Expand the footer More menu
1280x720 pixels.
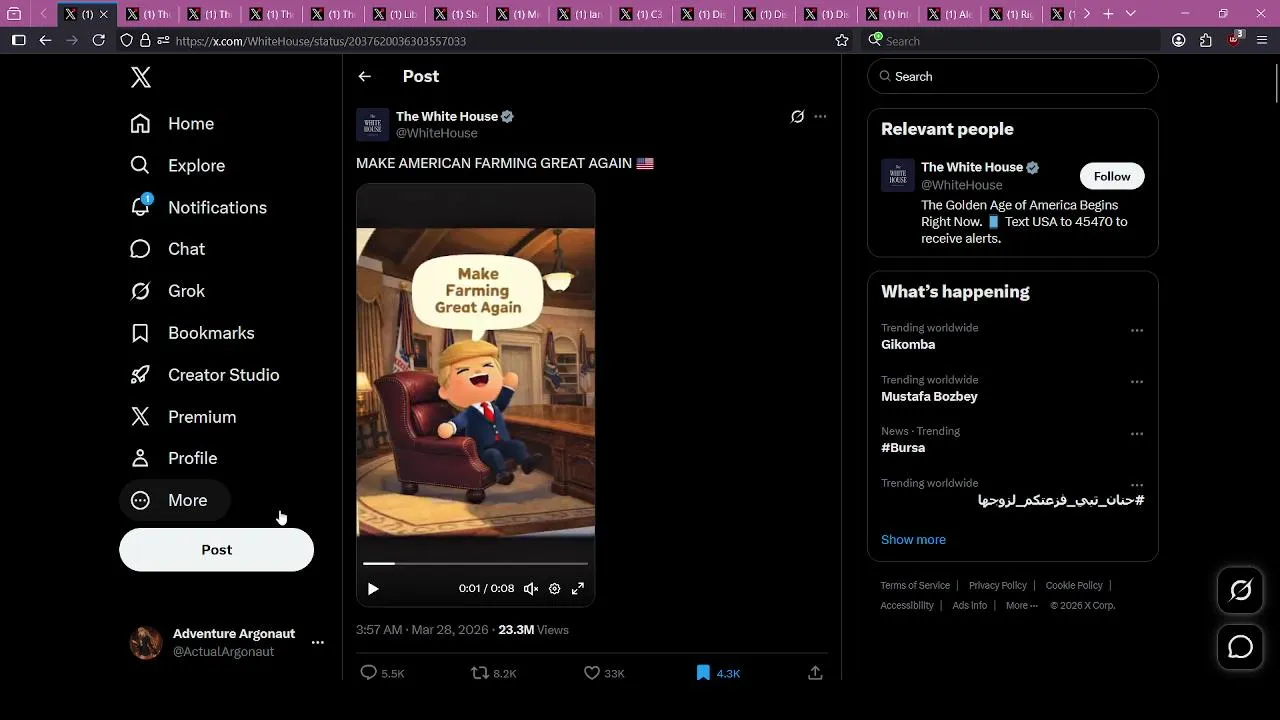pyautogui.click(x=1021, y=606)
